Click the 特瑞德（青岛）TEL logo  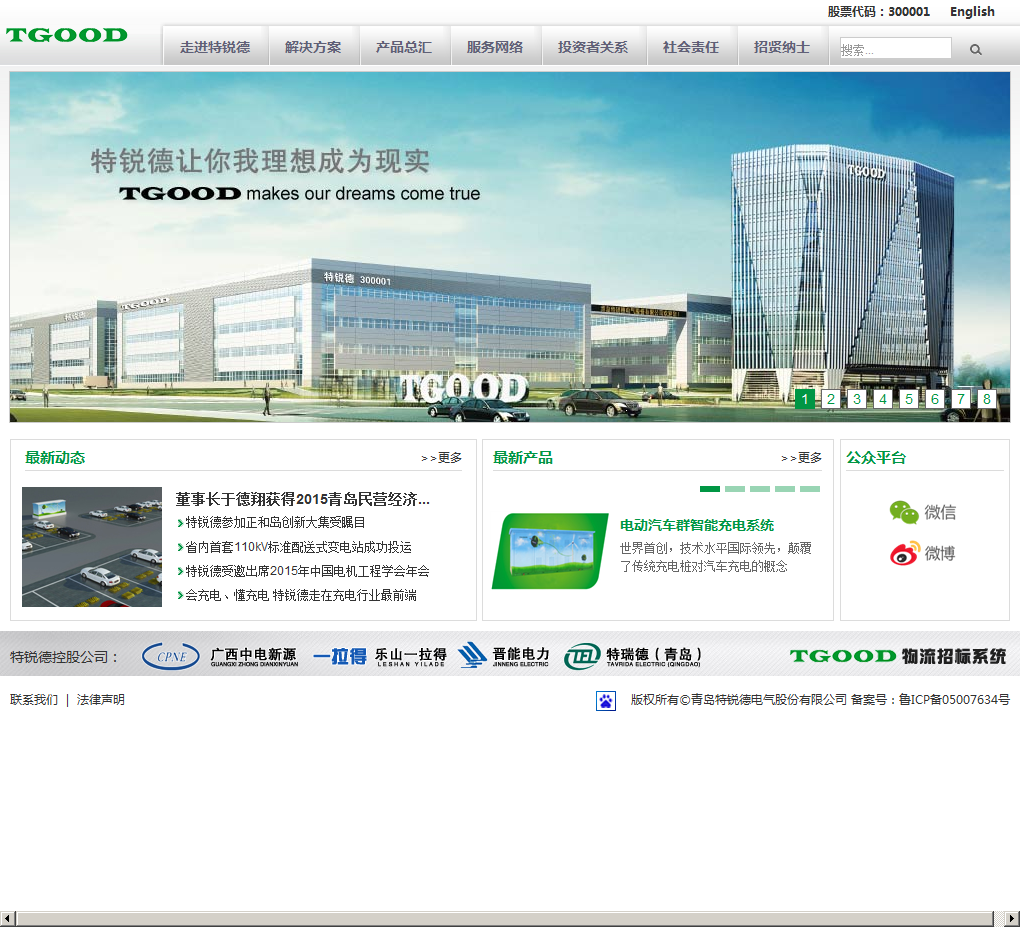633,656
